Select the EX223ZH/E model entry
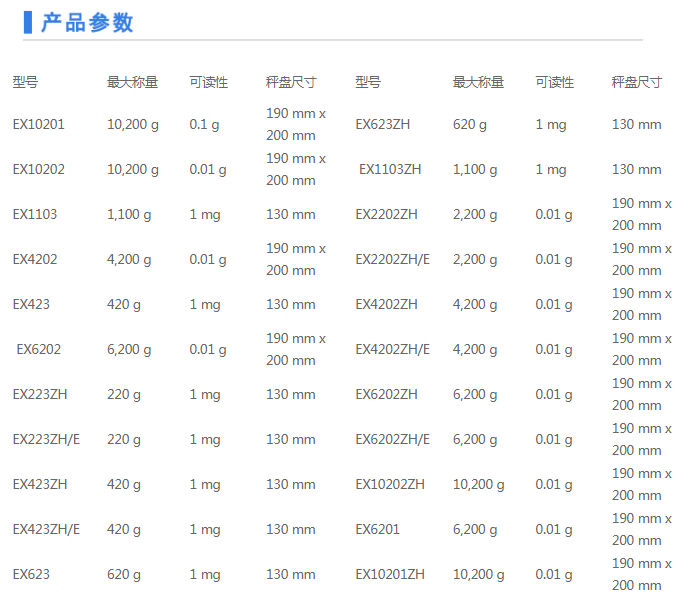Image resolution: width=697 pixels, height=610 pixels. click(x=46, y=440)
